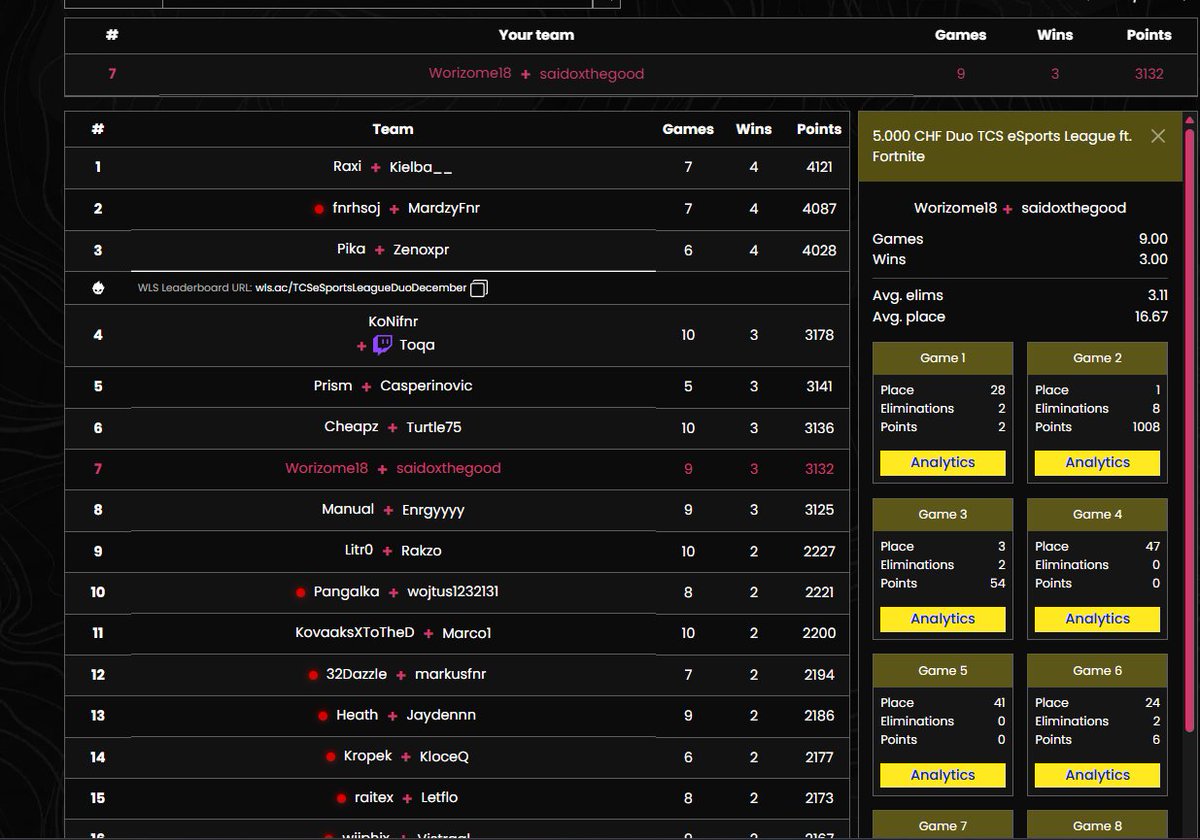Viewport: 1200px width, 840px height.
Task: Click the plus icon between Raxi and Kielba__
Action: (x=378, y=167)
